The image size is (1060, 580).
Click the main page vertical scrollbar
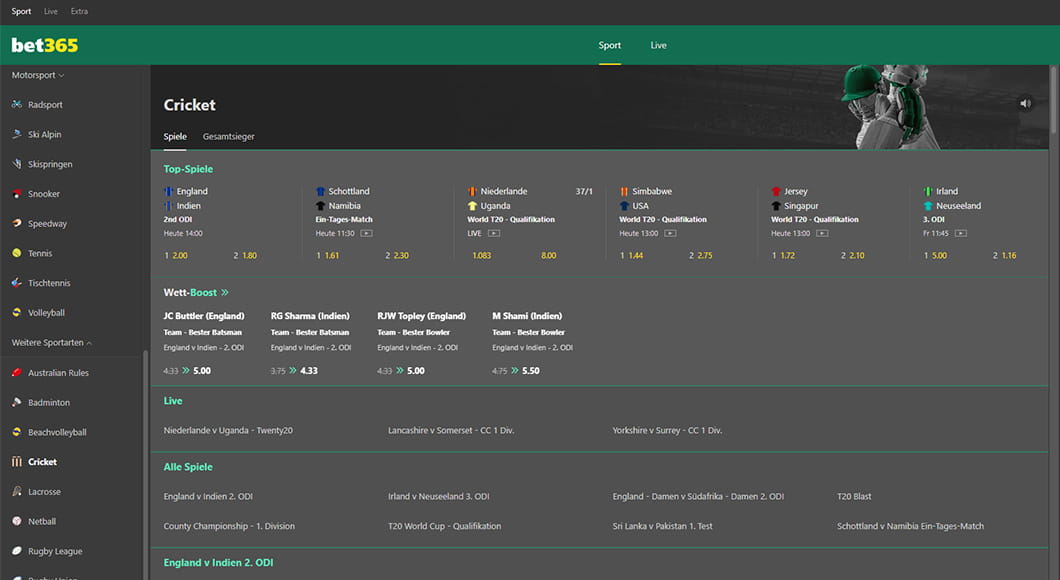pos(1053,100)
